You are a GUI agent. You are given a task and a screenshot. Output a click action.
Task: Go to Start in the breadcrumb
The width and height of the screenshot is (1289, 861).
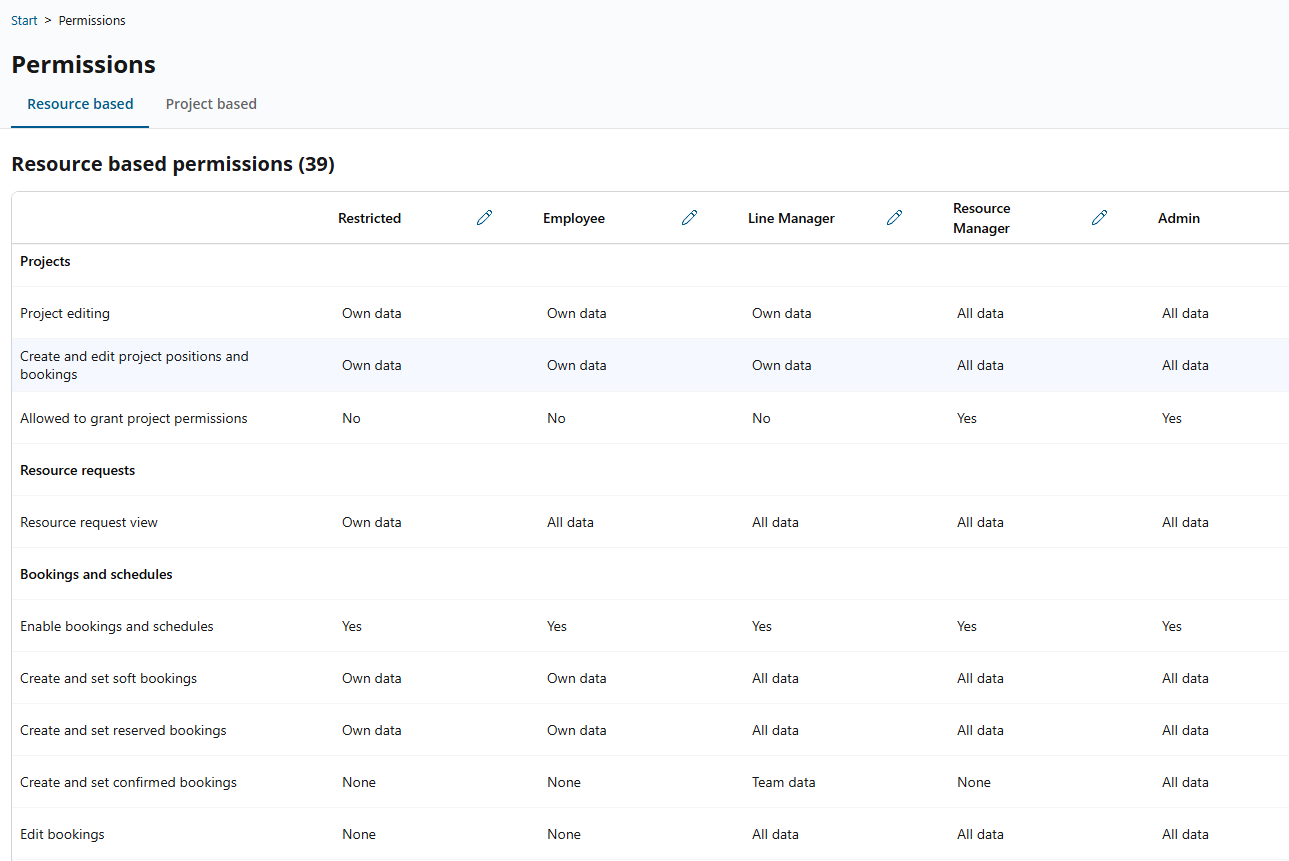24,20
